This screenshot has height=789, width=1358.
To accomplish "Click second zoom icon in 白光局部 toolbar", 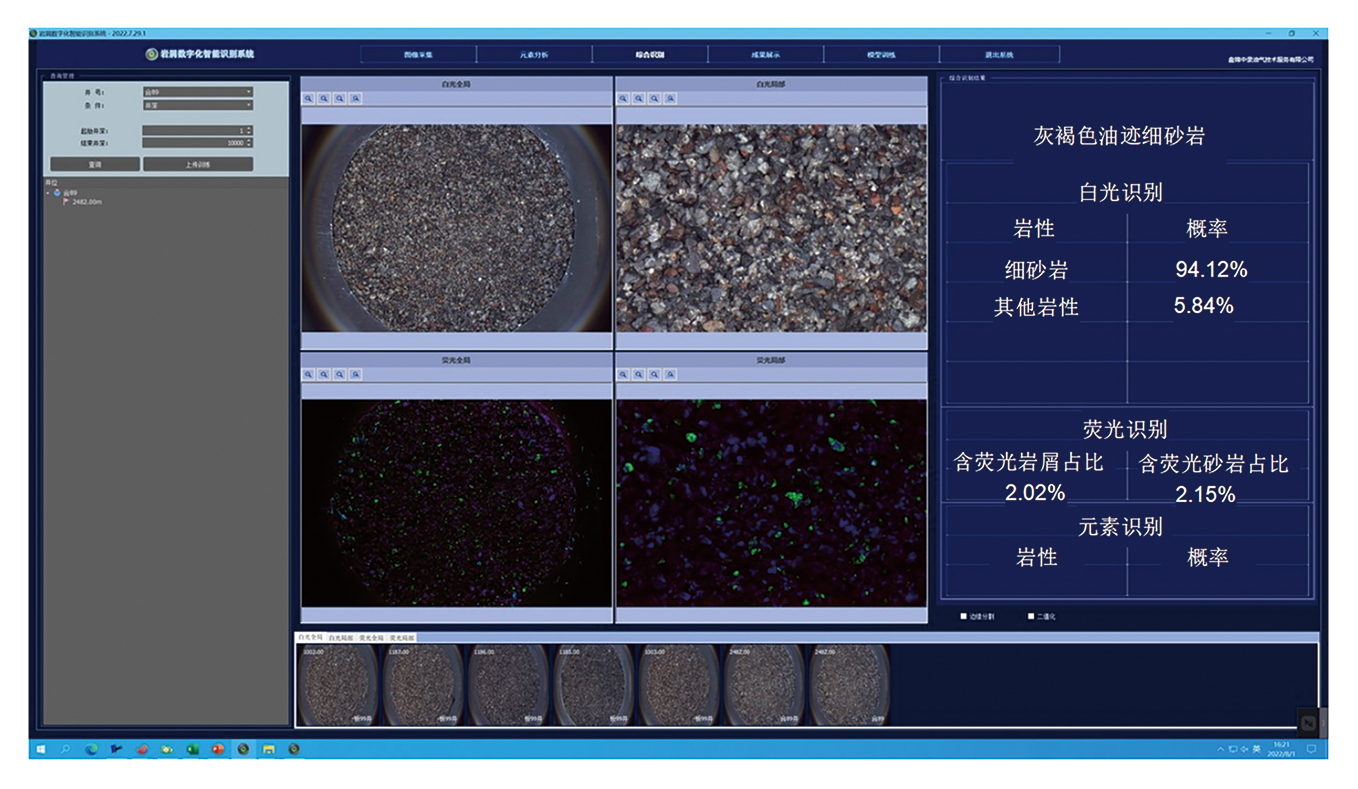I will 639,99.
